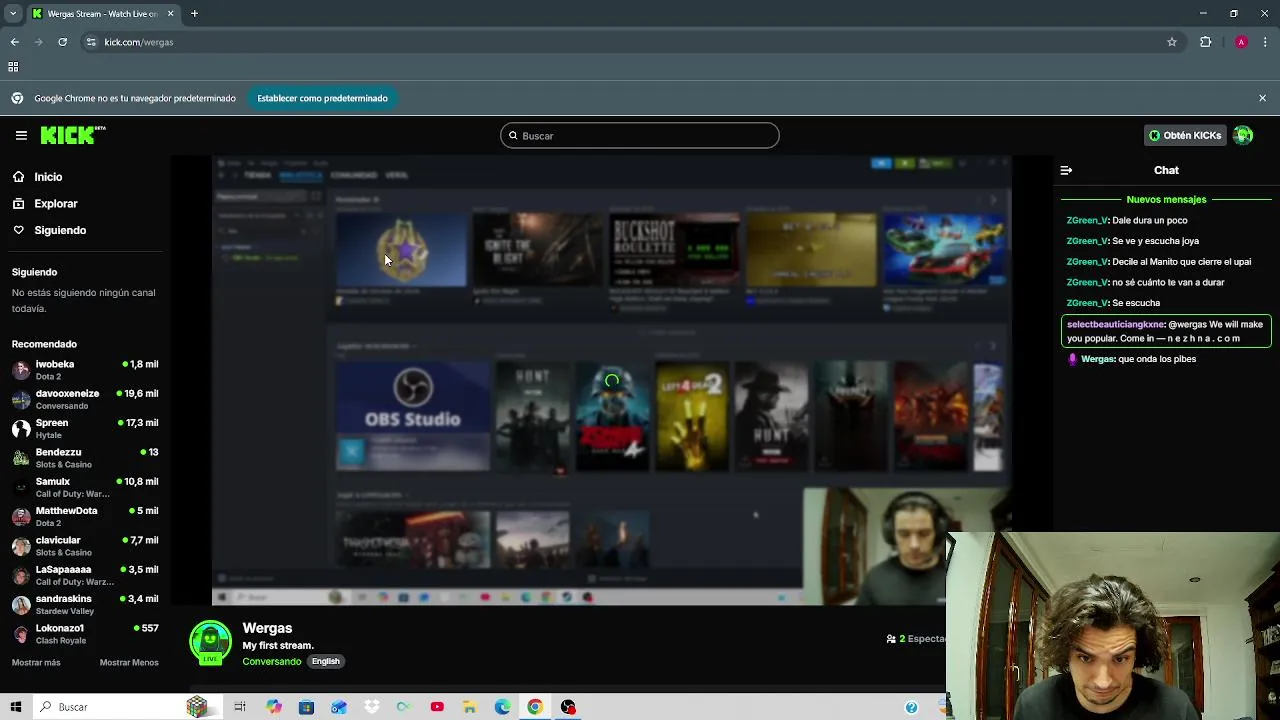Open Copilot from taskbar

(x=273, y=707)
